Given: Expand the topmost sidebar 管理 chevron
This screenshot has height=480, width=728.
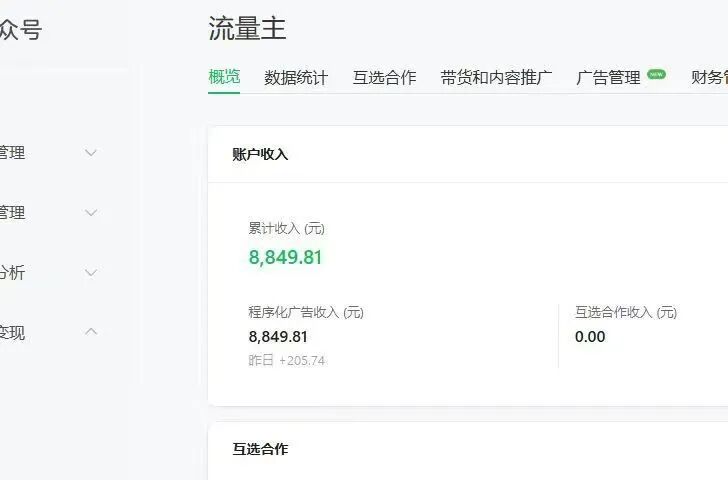Looking at the screenshot, I should tap(91, 153).
